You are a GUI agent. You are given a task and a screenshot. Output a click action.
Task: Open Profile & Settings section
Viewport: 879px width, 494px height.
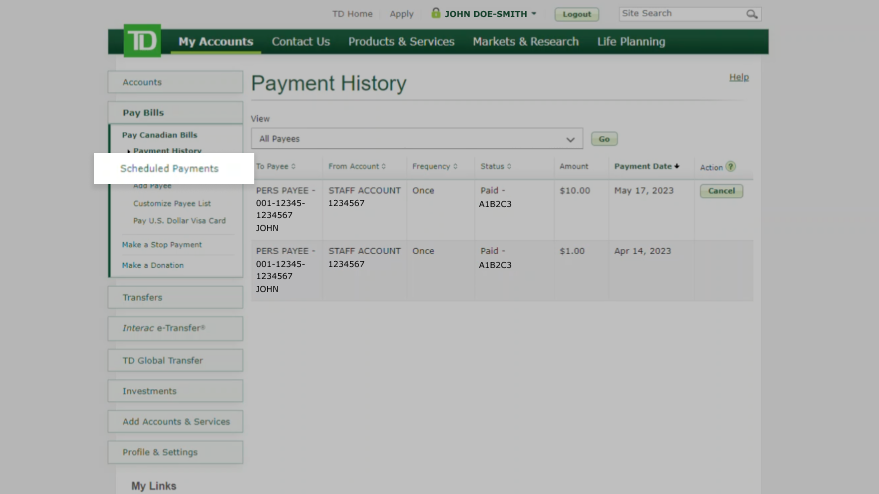click(175, 452)
